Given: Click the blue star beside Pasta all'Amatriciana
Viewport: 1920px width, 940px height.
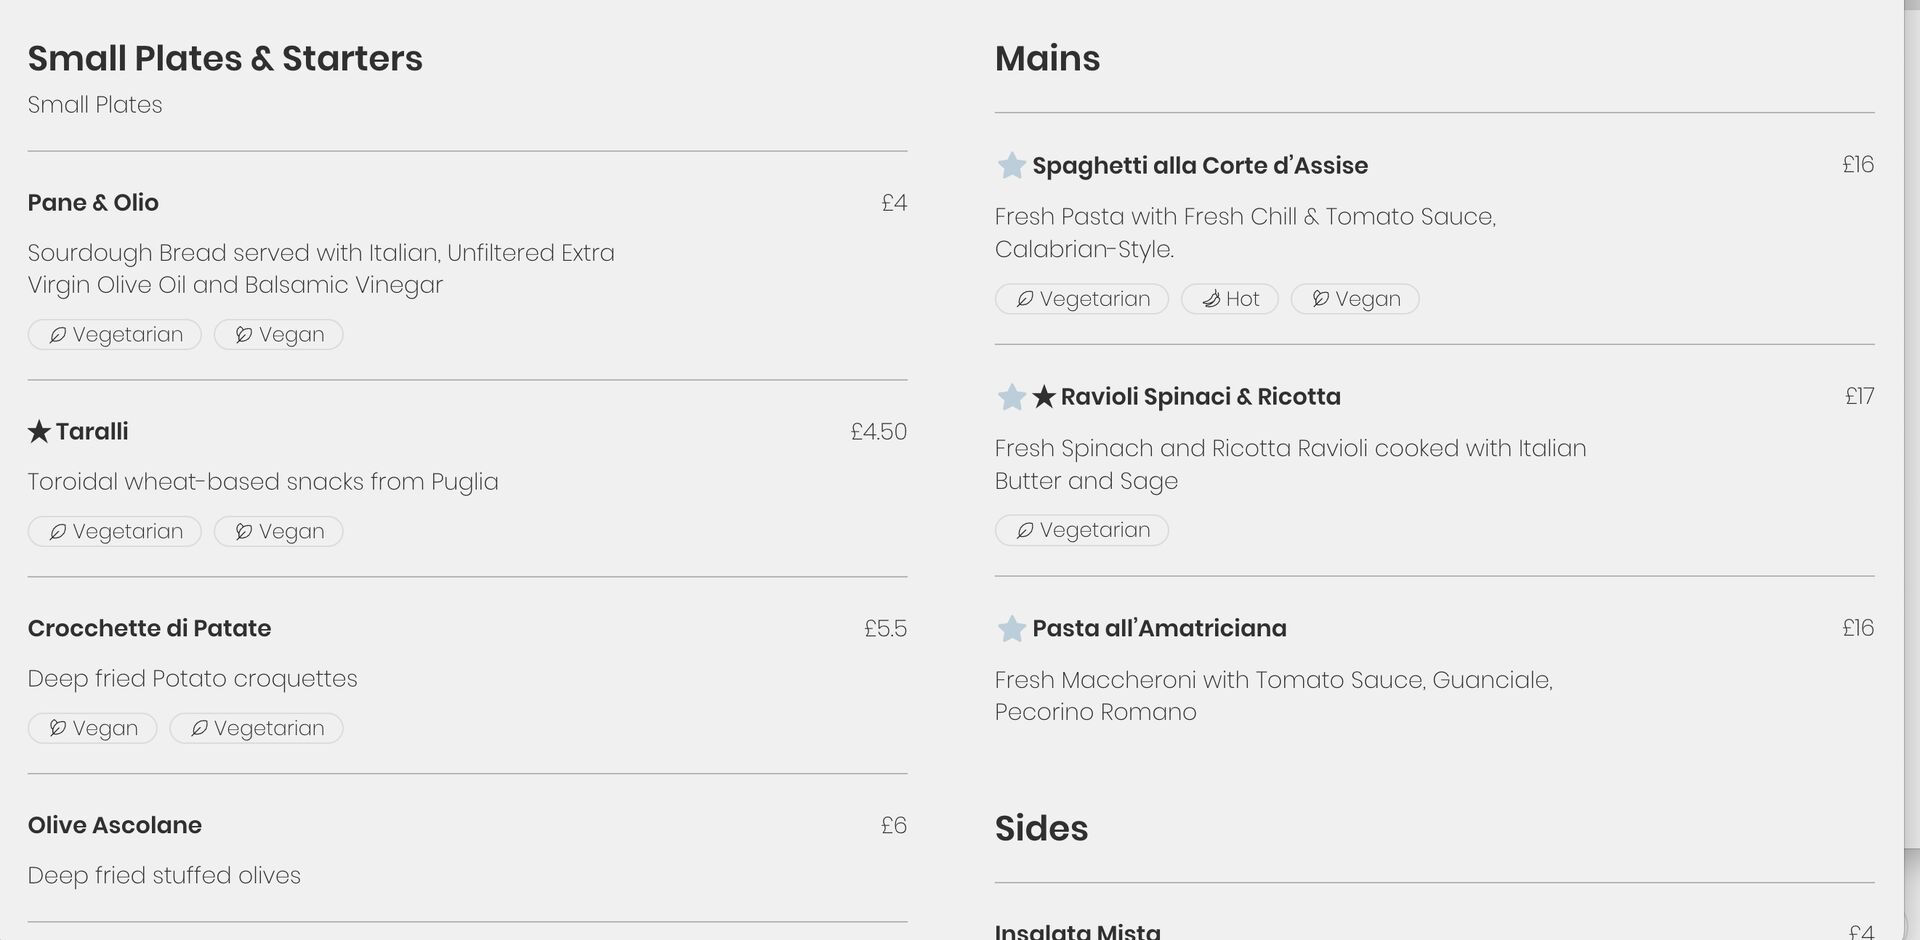Looking at the screenshot, I should point(1011,628).
